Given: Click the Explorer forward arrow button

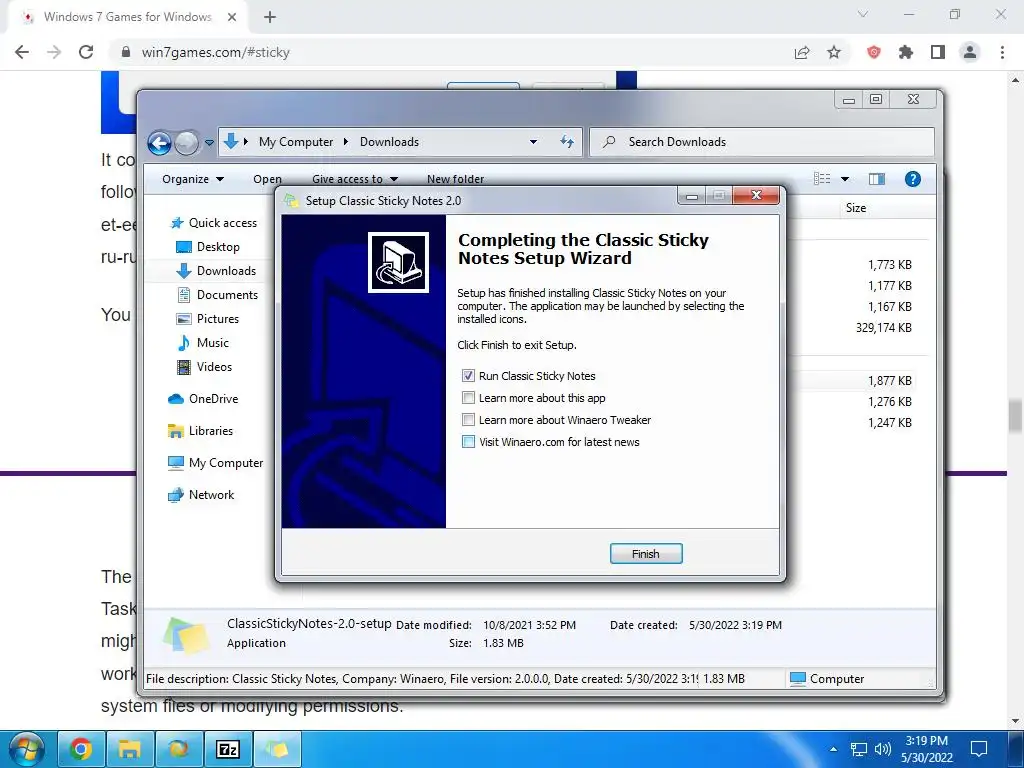Looking at the screenshot, I should tap(187, 142).
